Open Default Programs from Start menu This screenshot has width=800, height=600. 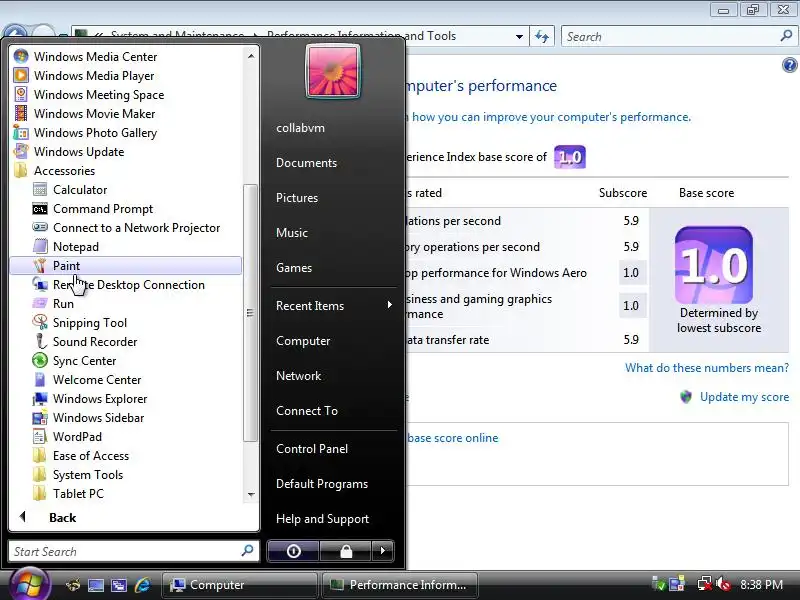pyautogui.click(x=322, y=484)
